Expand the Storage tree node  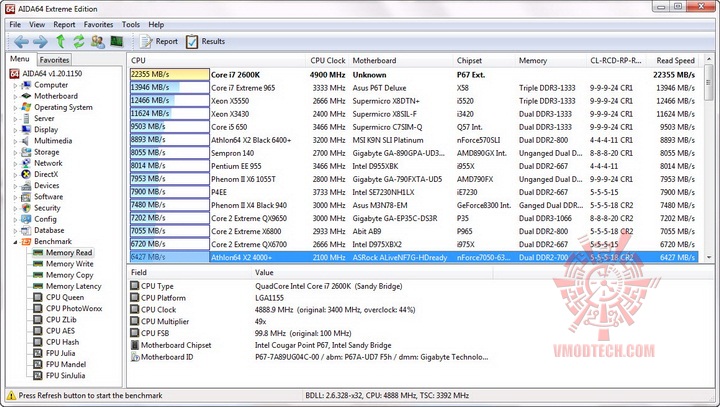click(x=15, y=152)
